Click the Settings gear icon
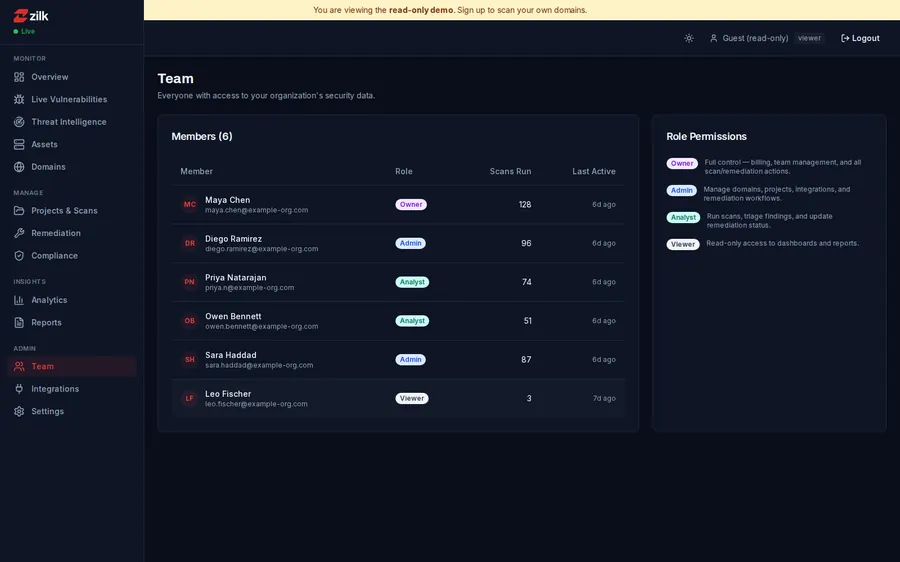Screen dimensions: 900x562 (x=19, y=411)
